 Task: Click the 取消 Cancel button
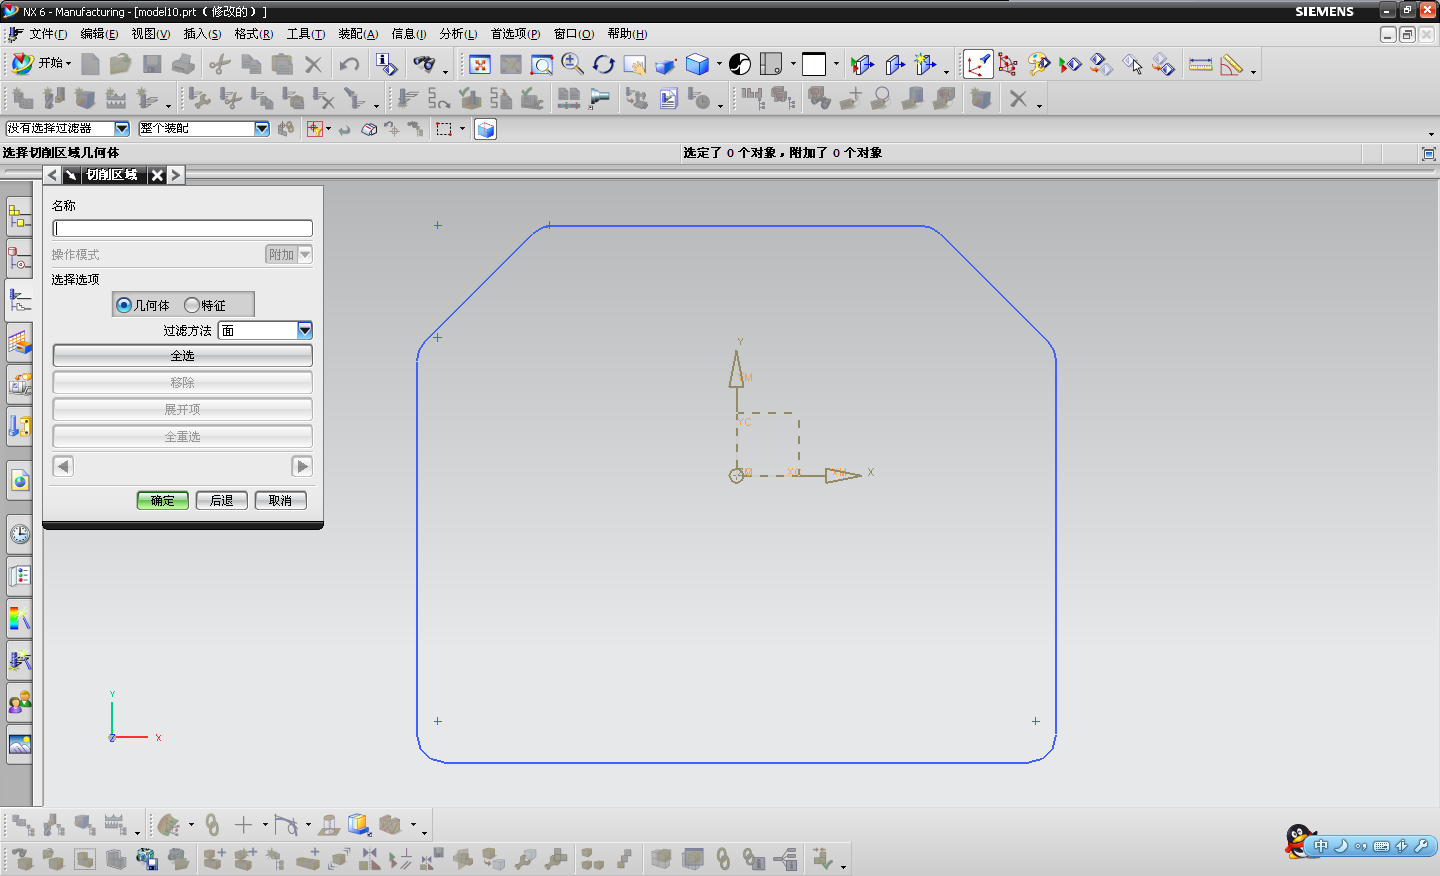pyautogui.click(x=281, y=501)
